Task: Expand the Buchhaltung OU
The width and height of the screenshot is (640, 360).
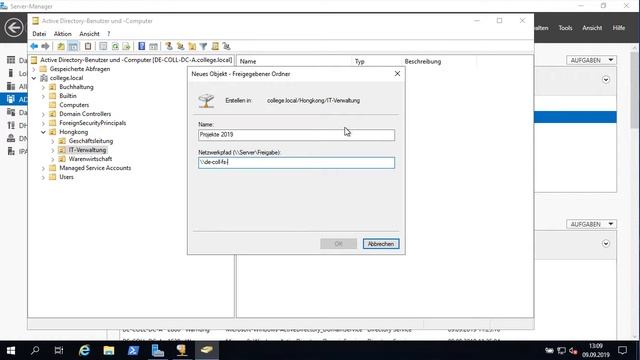Action: click(x=43, y=87)
